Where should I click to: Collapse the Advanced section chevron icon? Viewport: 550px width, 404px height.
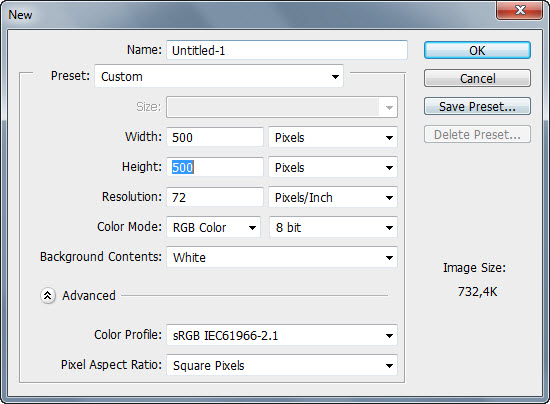[48, 296]
